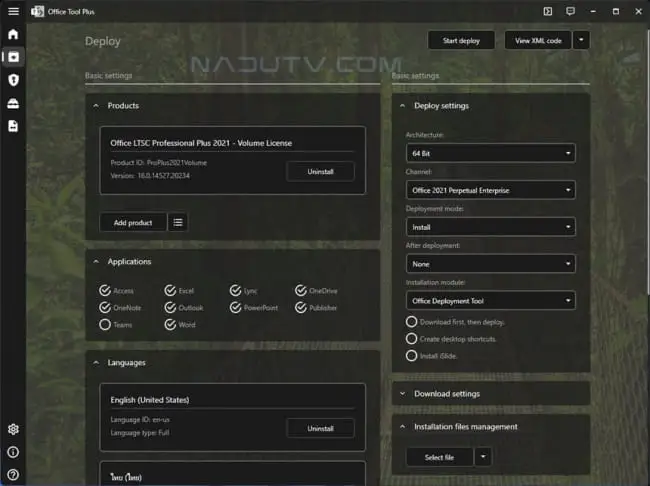Open the After deployment None dropdown

point(491,264)
